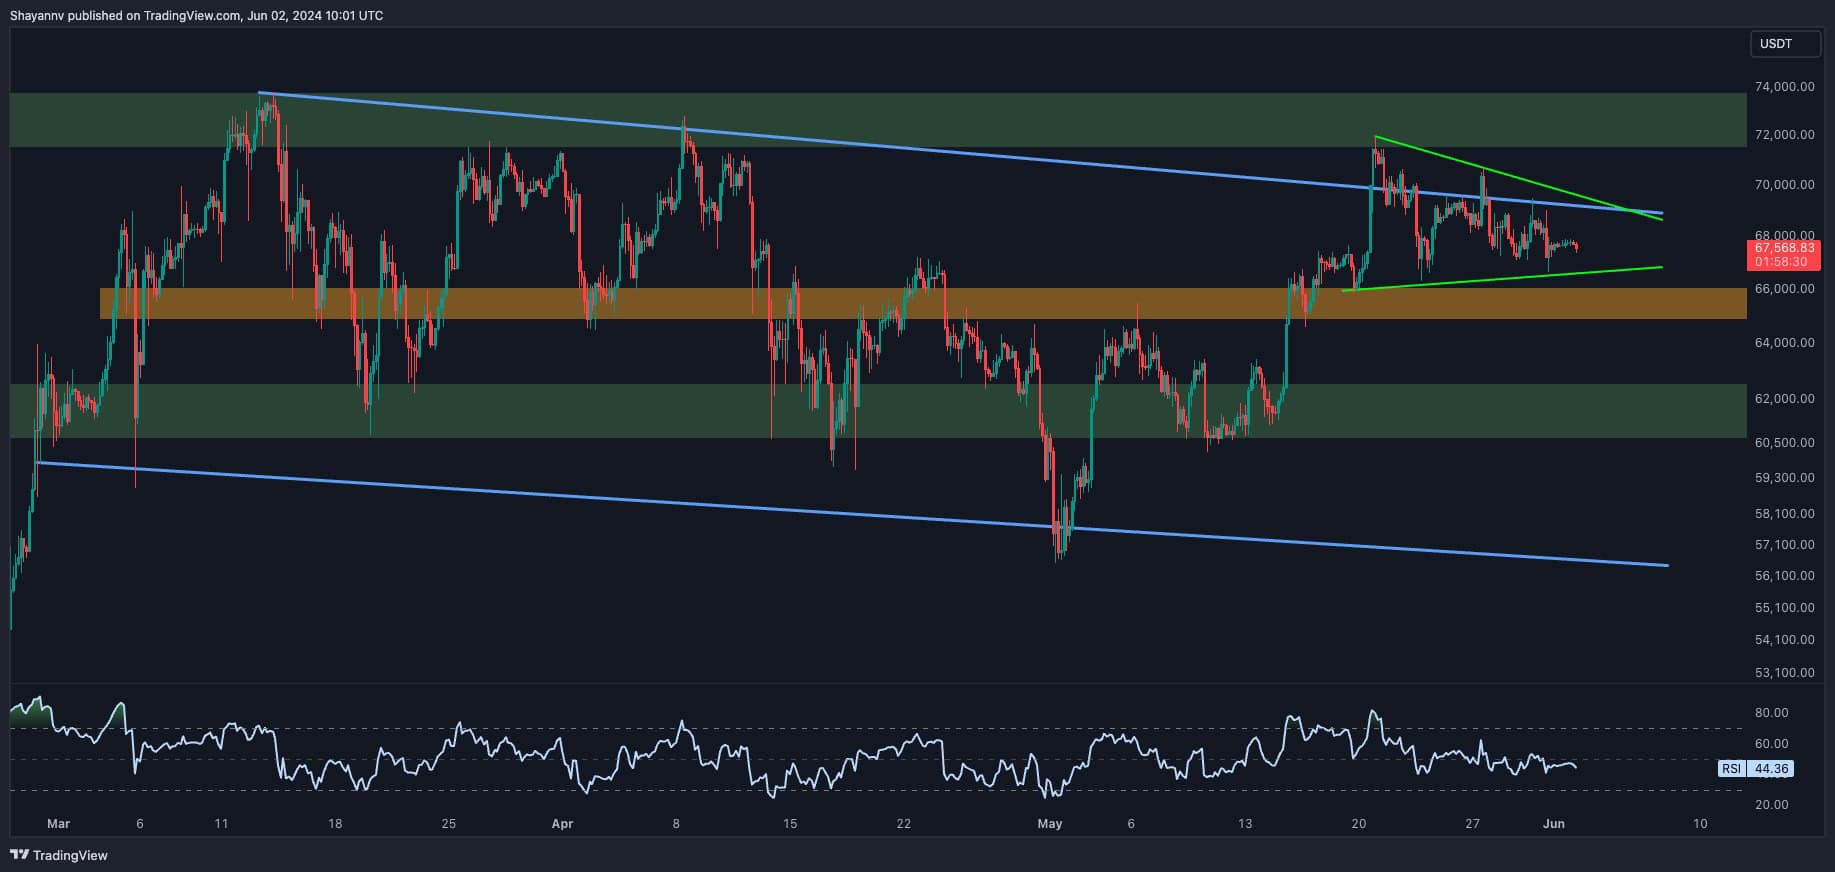Click the 59,300.00 price axis label

point(1786,478)
